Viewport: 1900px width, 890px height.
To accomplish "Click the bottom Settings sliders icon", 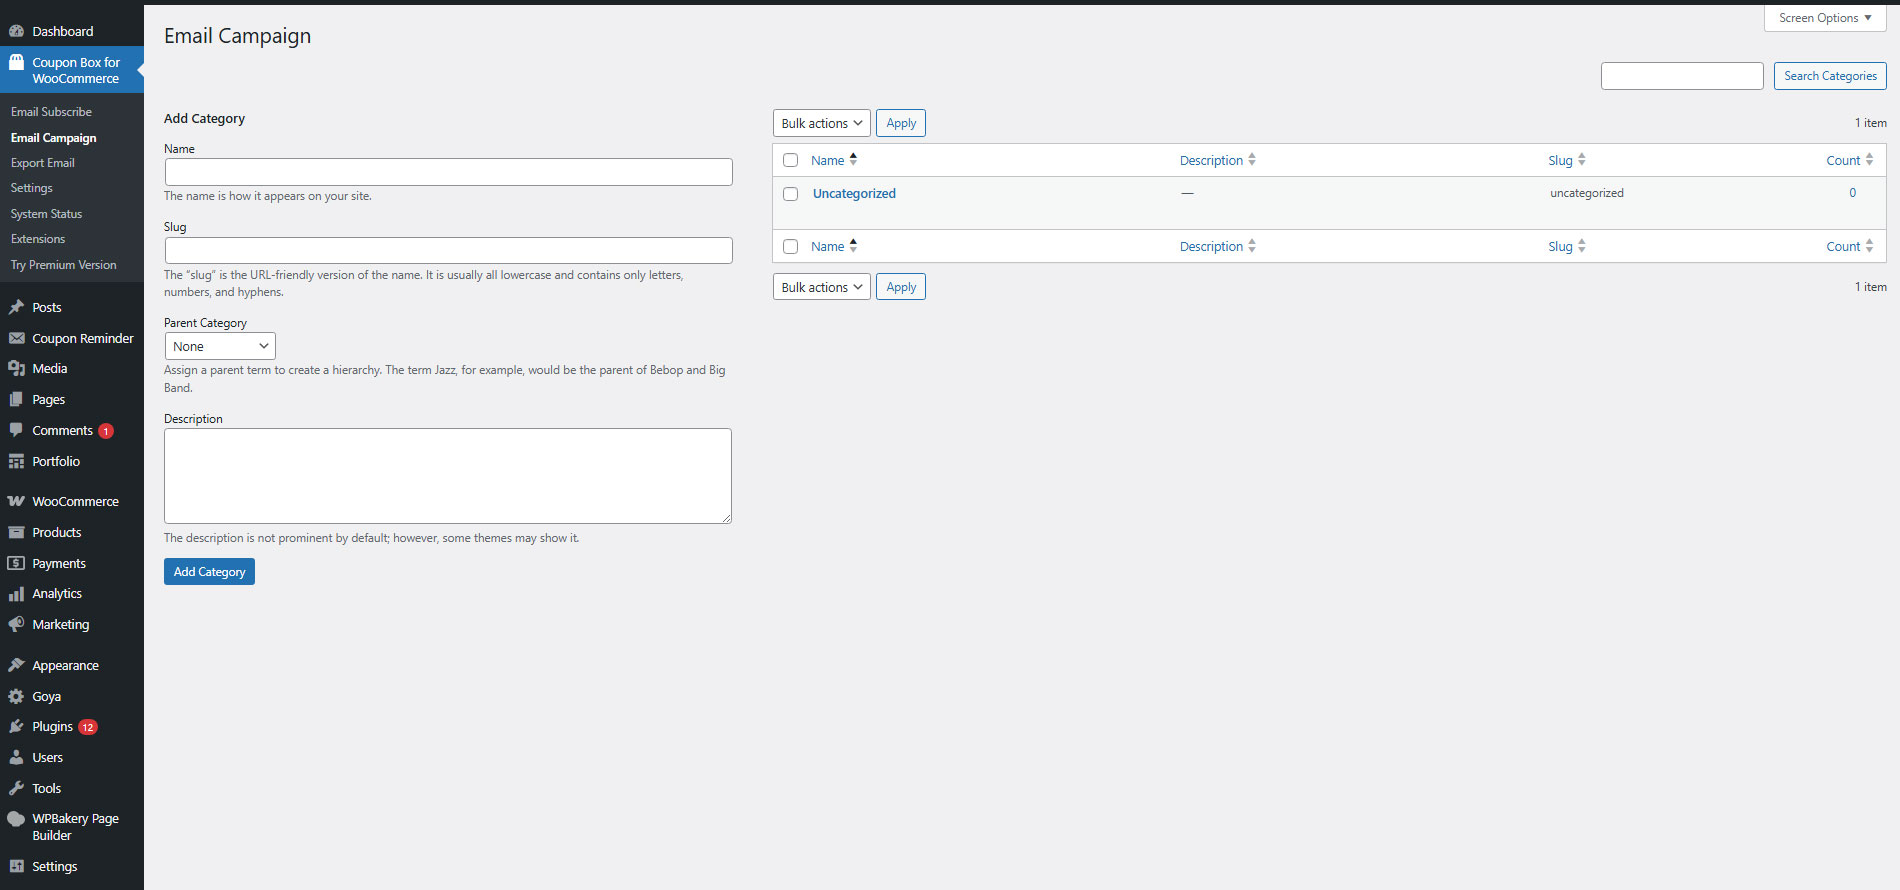I will coord(16,866).
